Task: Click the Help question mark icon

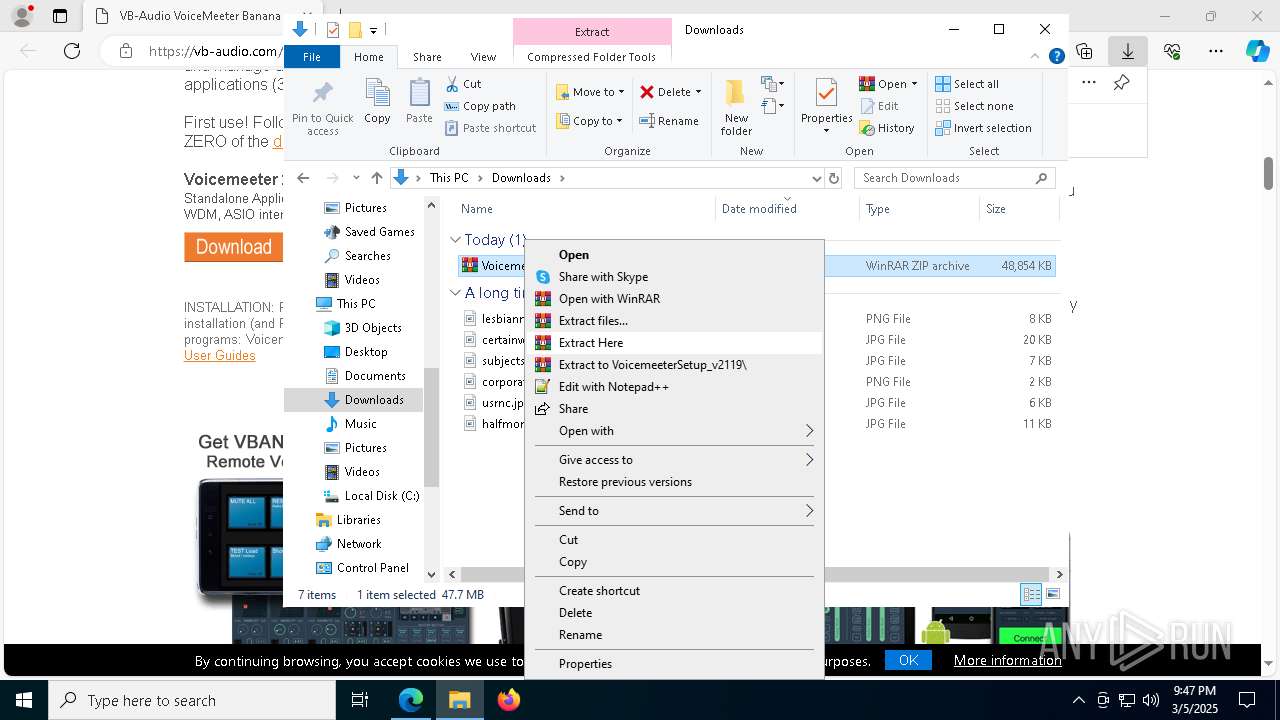Action: [x=1056, y=57]
